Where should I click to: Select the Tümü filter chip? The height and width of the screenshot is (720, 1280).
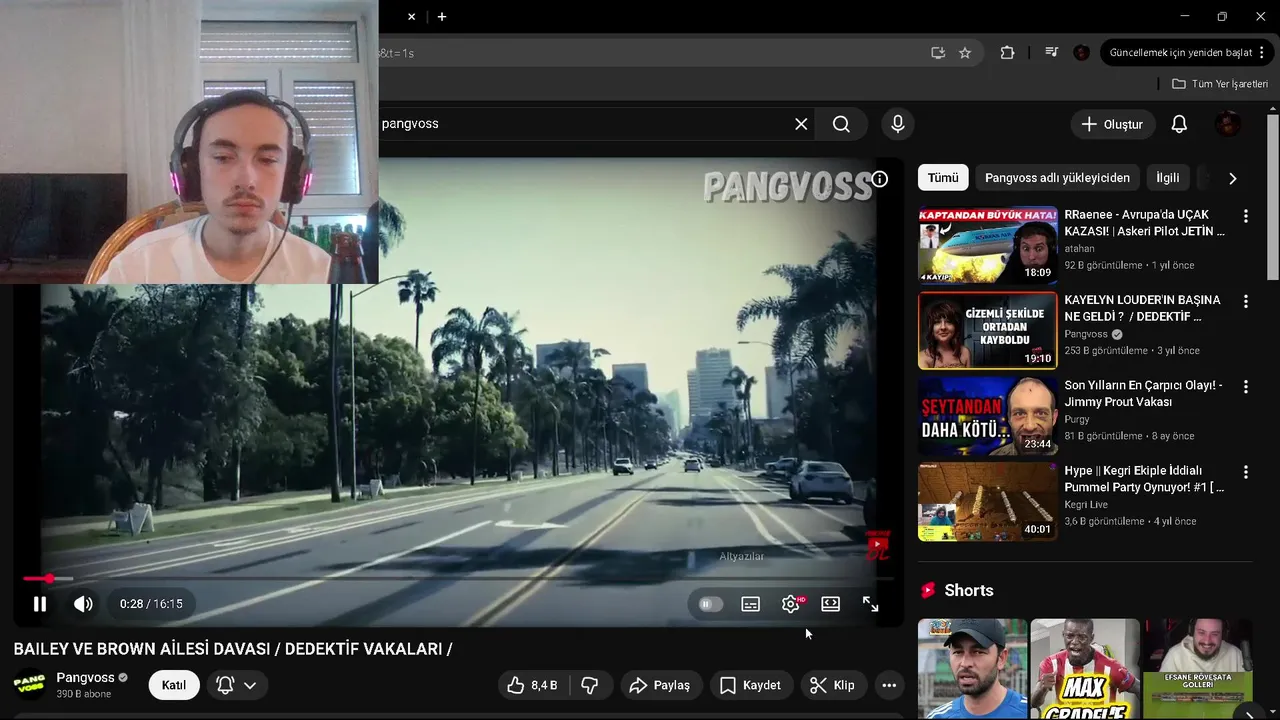coord(942,178)
